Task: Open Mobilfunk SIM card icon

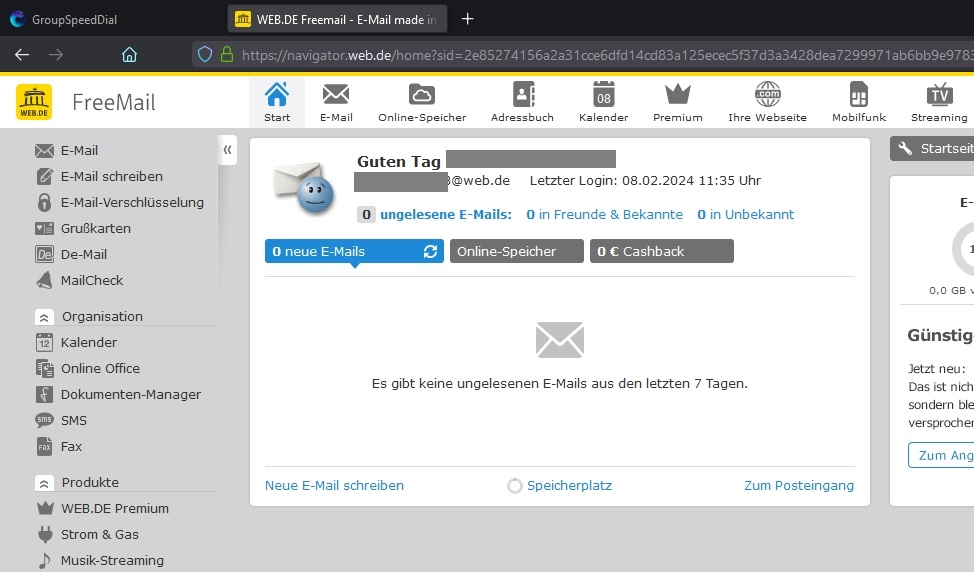Action: click(858, 94)
